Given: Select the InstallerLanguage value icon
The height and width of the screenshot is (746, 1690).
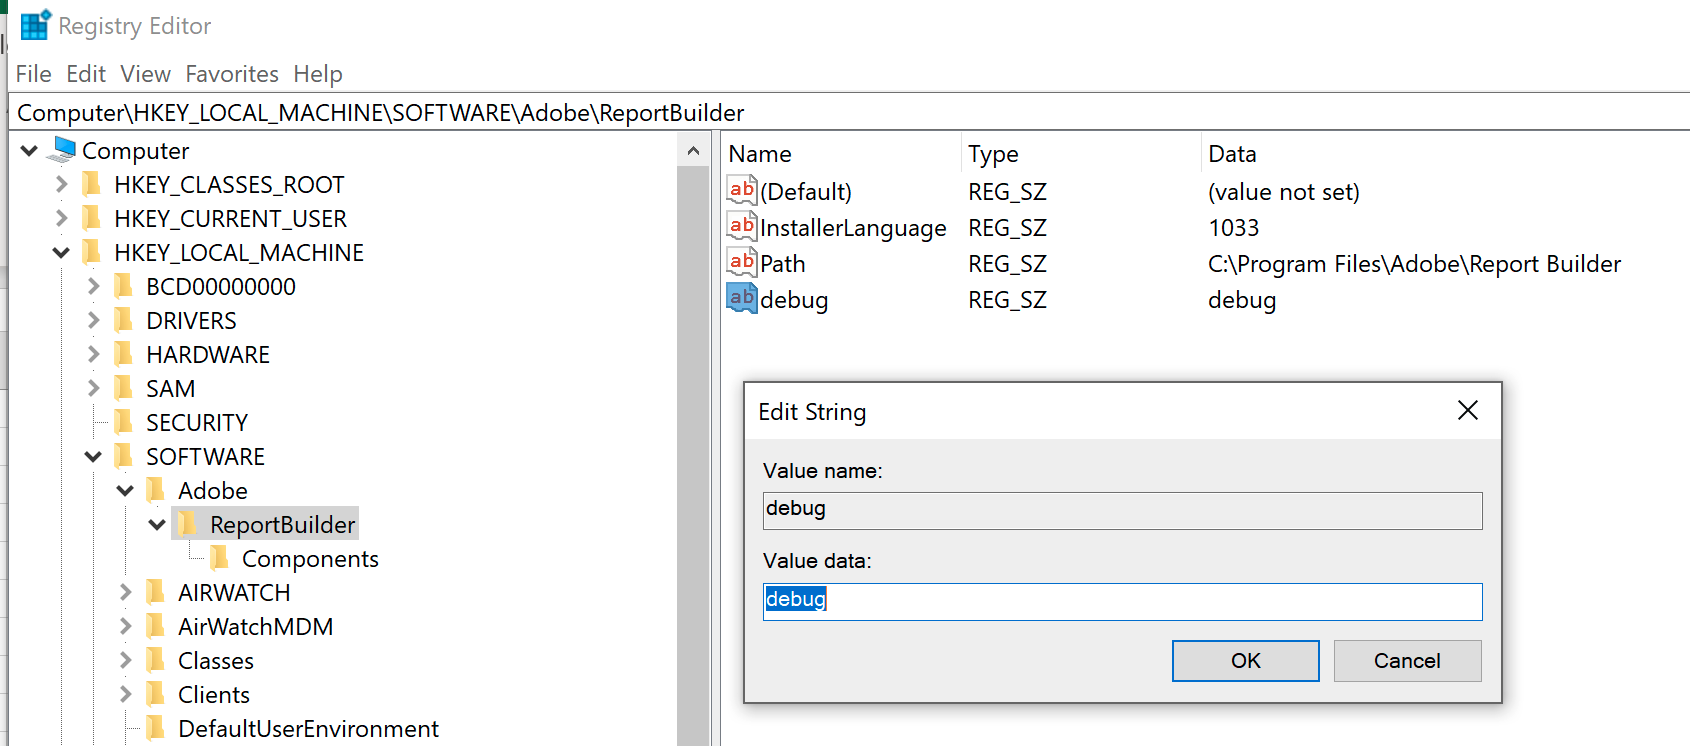Looking at the screenshot, I should 742,227.
